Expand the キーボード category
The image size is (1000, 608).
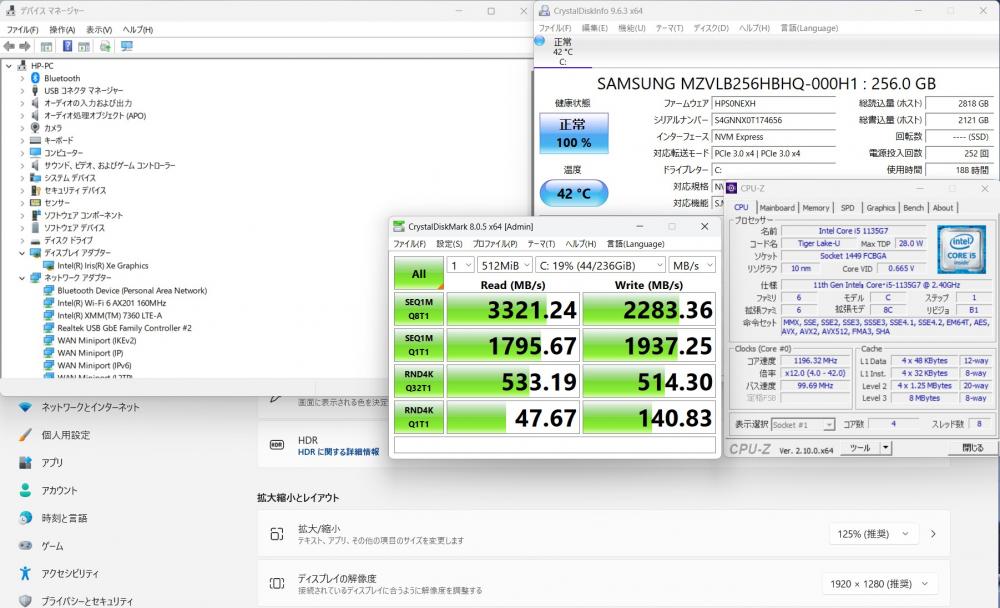click(22, 140)
